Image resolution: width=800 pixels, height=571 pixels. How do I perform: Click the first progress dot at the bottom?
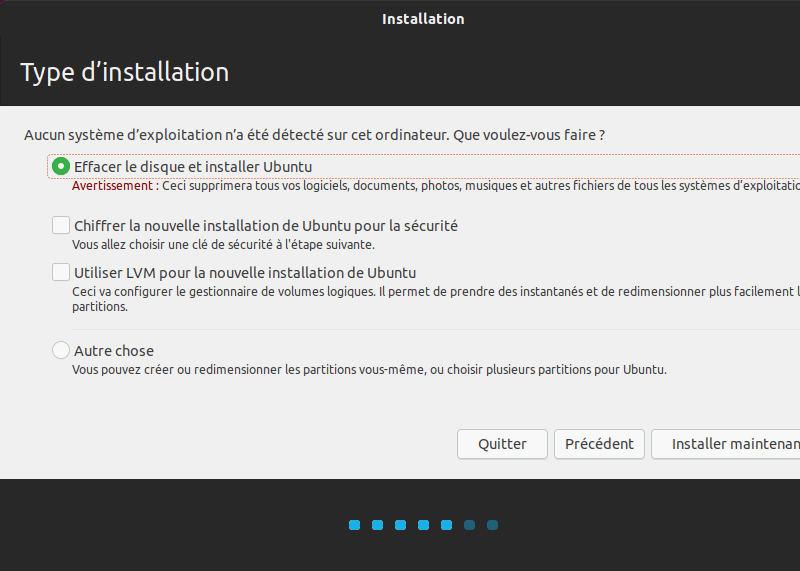point(354,525)
